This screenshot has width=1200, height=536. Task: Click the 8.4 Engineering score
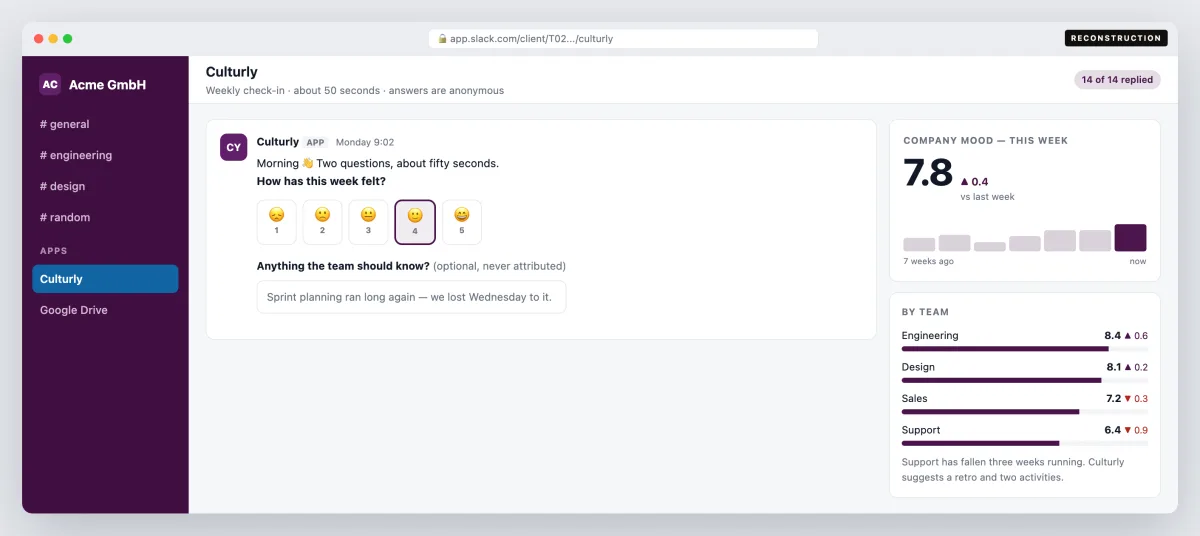click(x=1112, y=336)
